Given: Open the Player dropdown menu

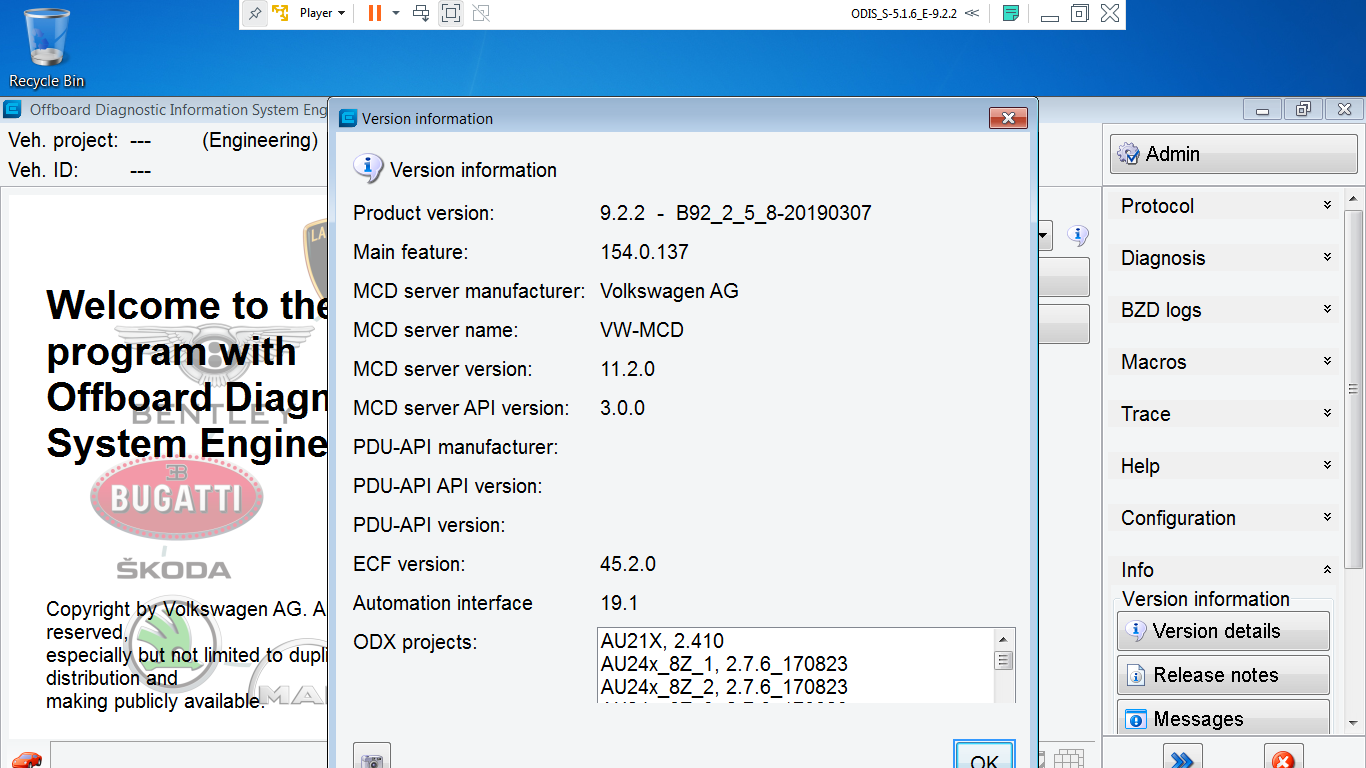Looking at the screenshot, I should click(x=322, y=13).
